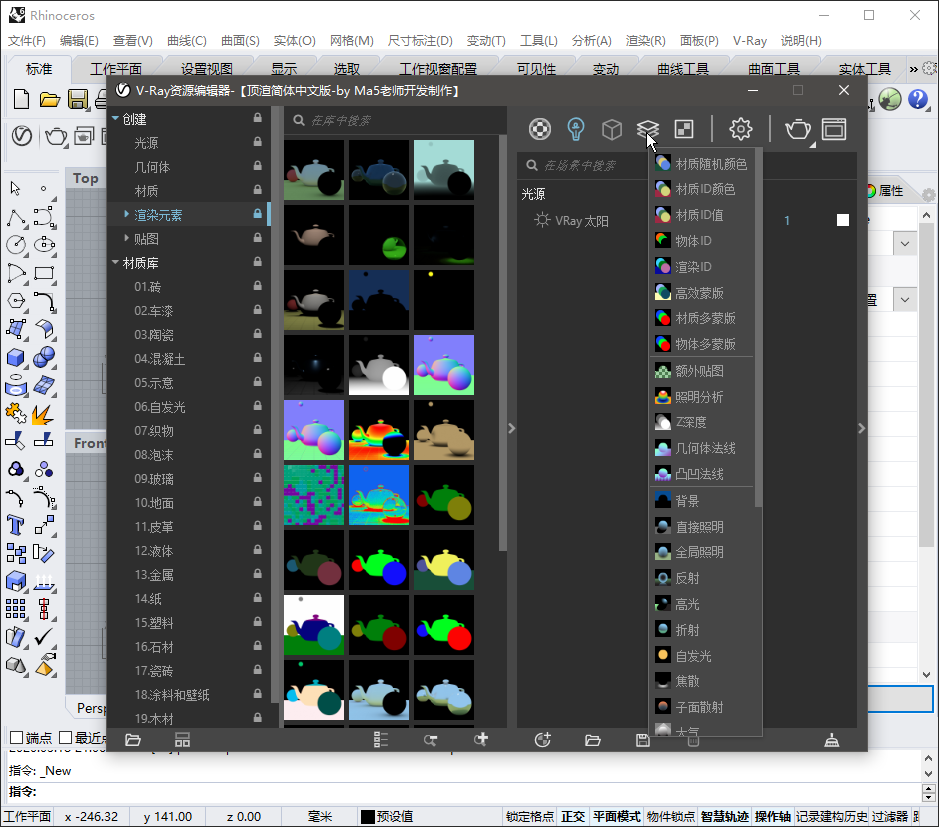This screenshot has height=827, width=939.
Task: Toggle the 端点 osnap checkbox
Action: [17, 737]
